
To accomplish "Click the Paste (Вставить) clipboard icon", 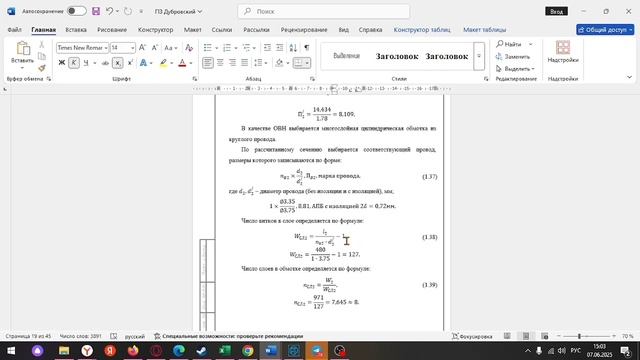I will click(22, 49).
